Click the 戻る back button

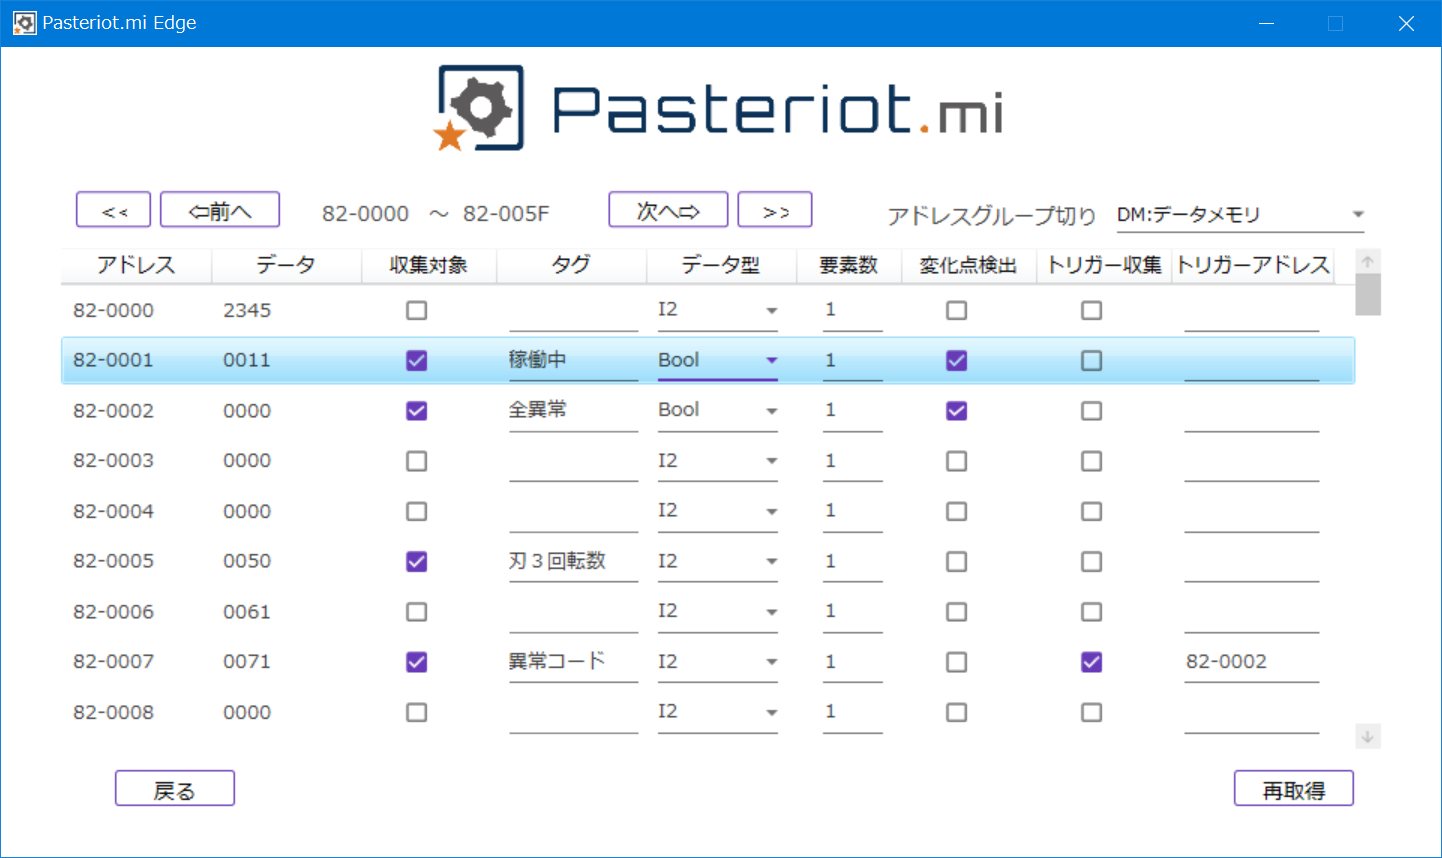pyautogui.click(x=175, y=788)
